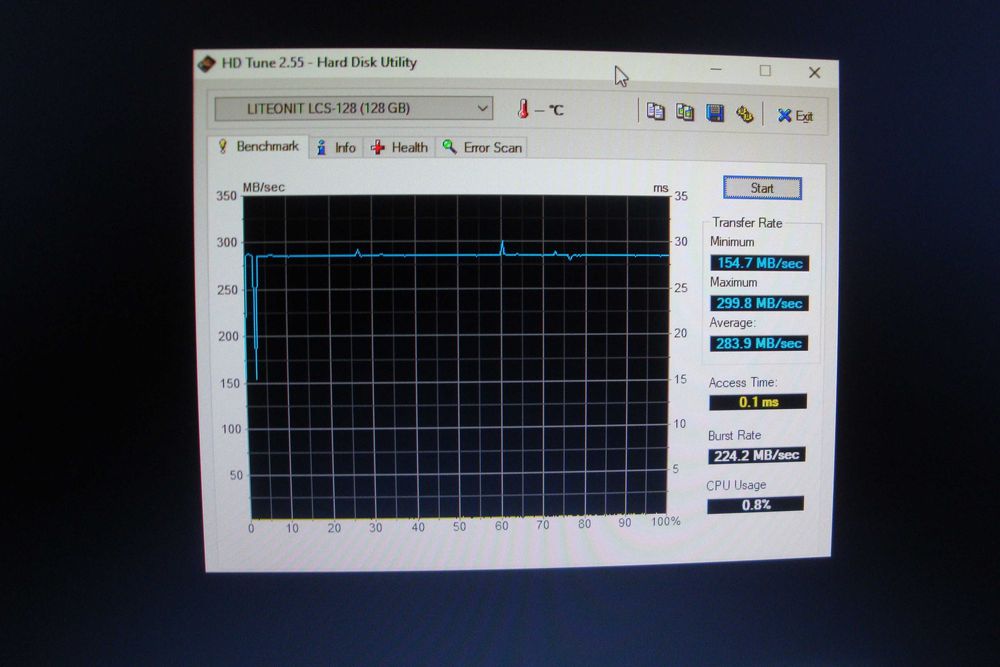This screenshot has height=667, width=1000.
Task: Open the Options gear icon
Action: pyautogui.click(x=744, y=114)
